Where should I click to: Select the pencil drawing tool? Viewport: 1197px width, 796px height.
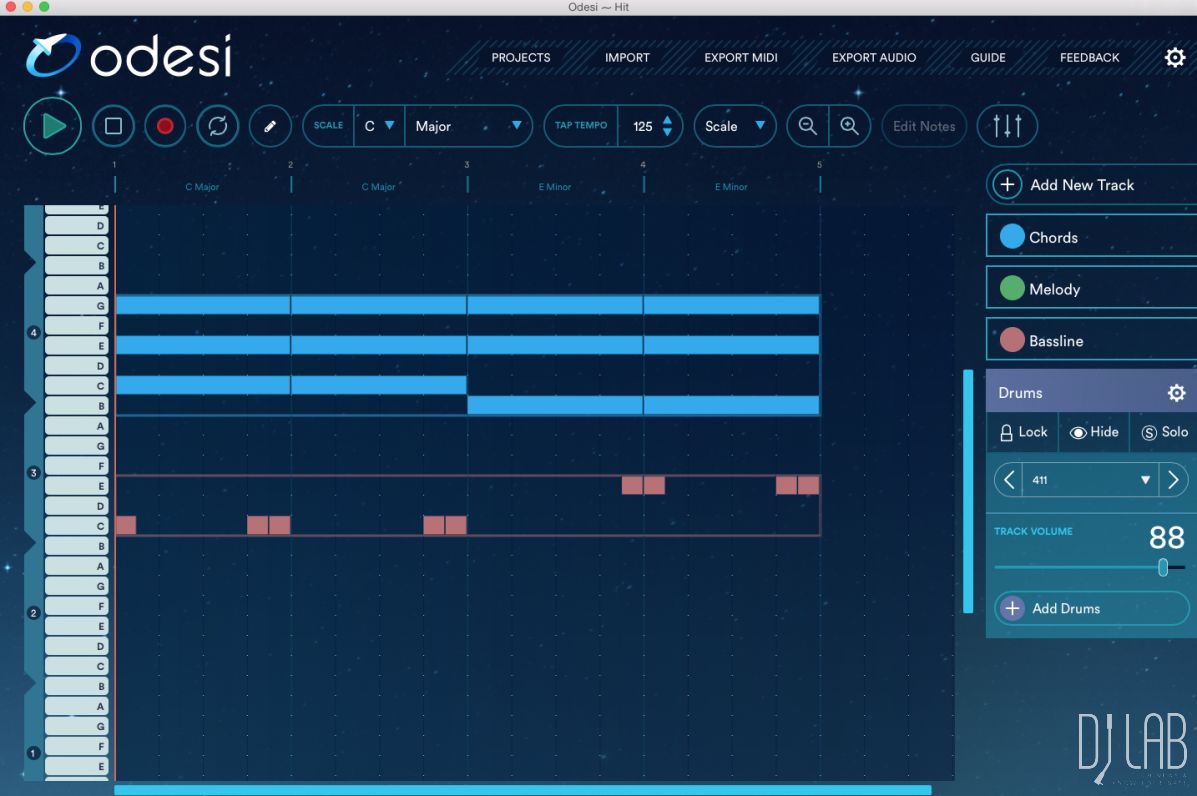point(269,126)
